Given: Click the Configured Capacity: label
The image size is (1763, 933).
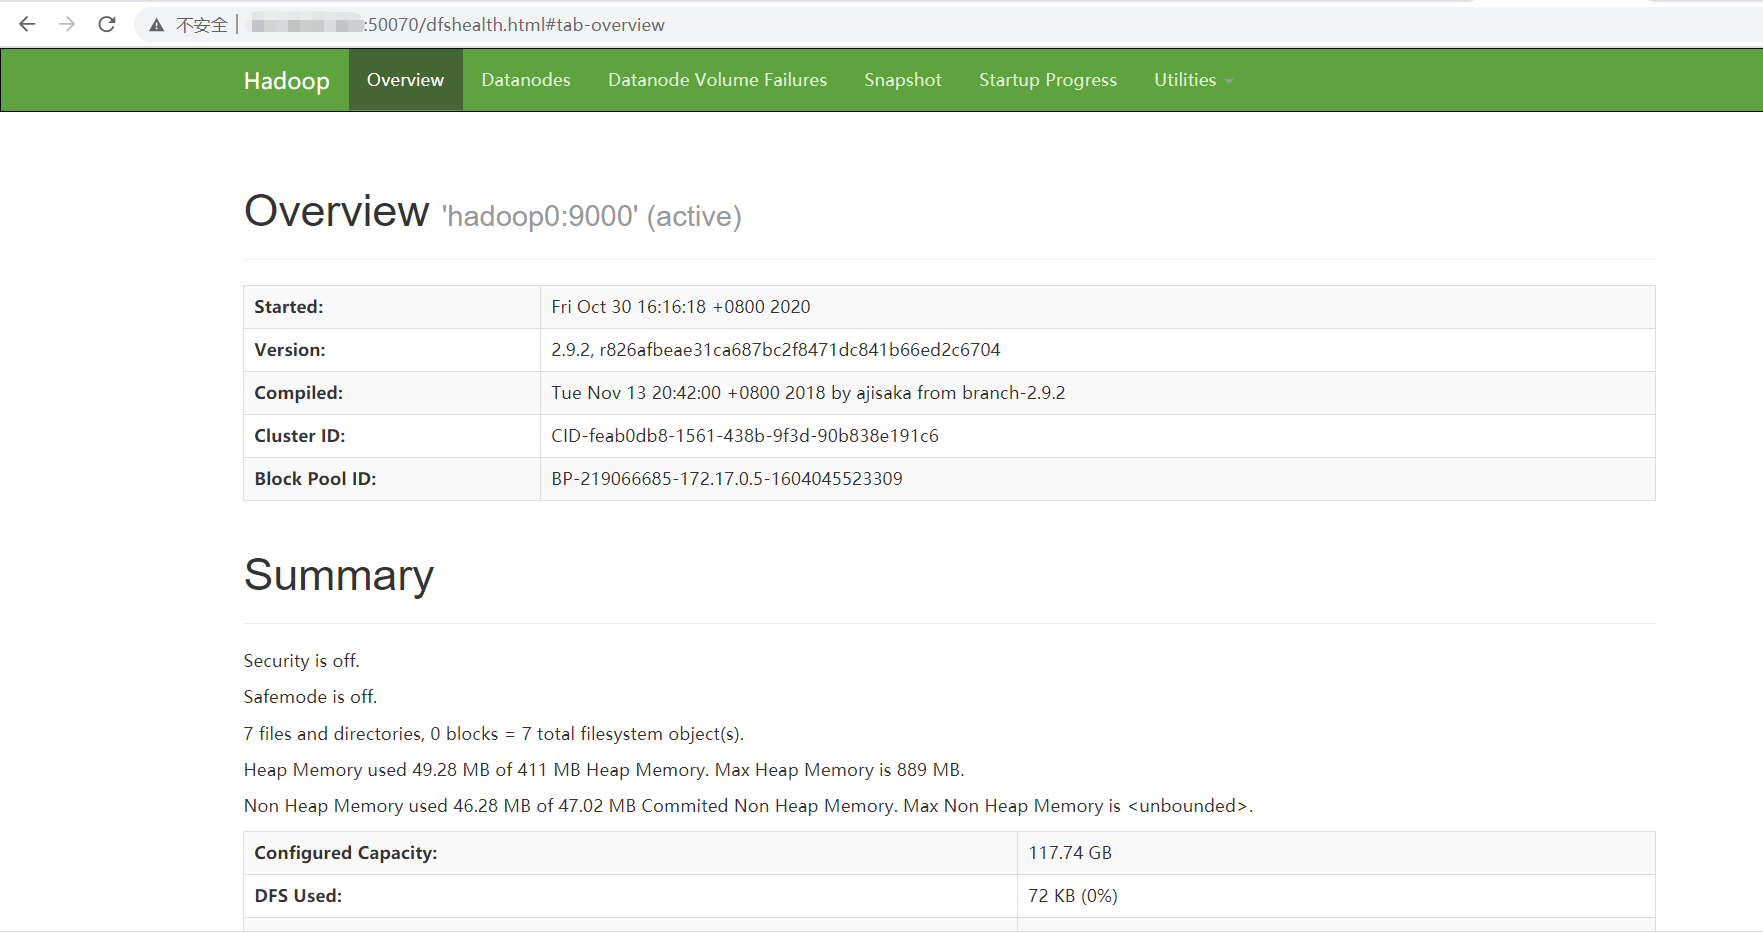Looking at the screenshot, I should click(346, 853).
